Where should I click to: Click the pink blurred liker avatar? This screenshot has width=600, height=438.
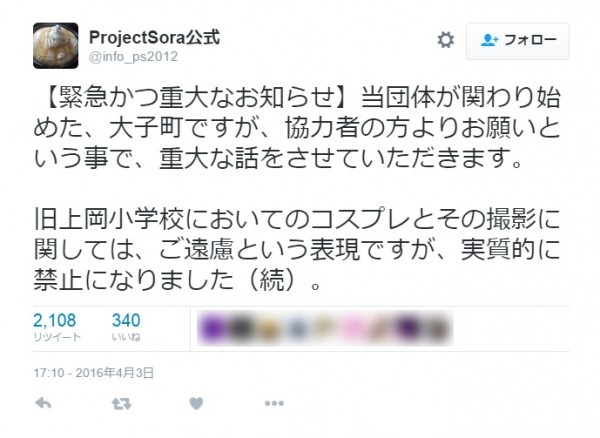click(x=353, y=329)
